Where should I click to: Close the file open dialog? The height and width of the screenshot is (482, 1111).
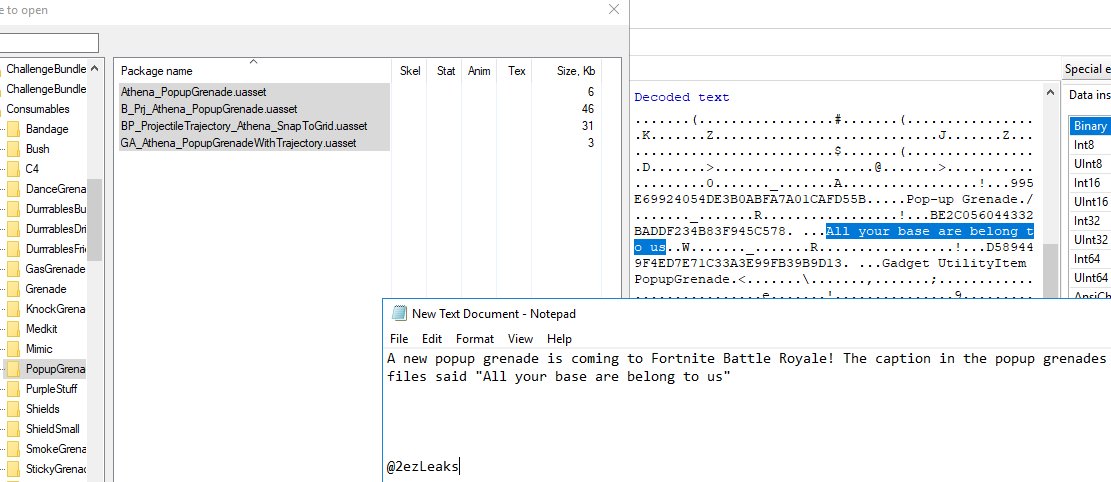(x=614, y=9)
